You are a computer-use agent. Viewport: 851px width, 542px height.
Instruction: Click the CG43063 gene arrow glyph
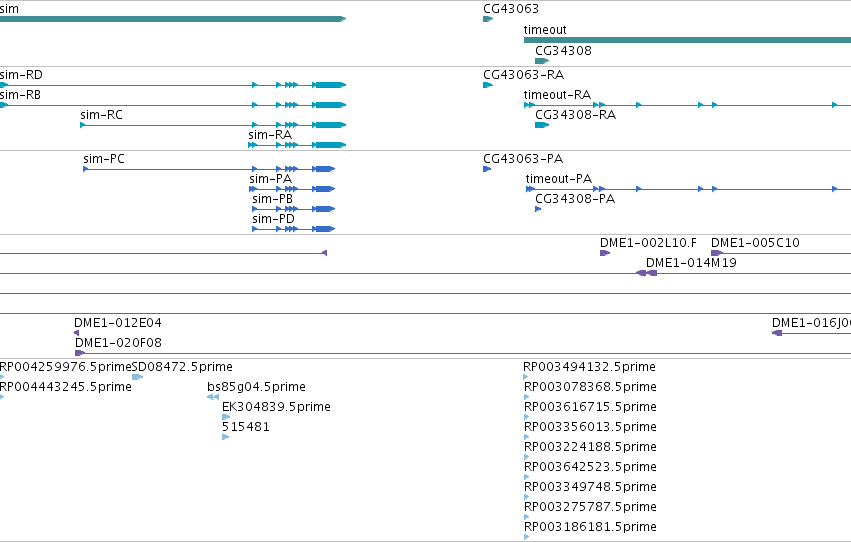488,19
